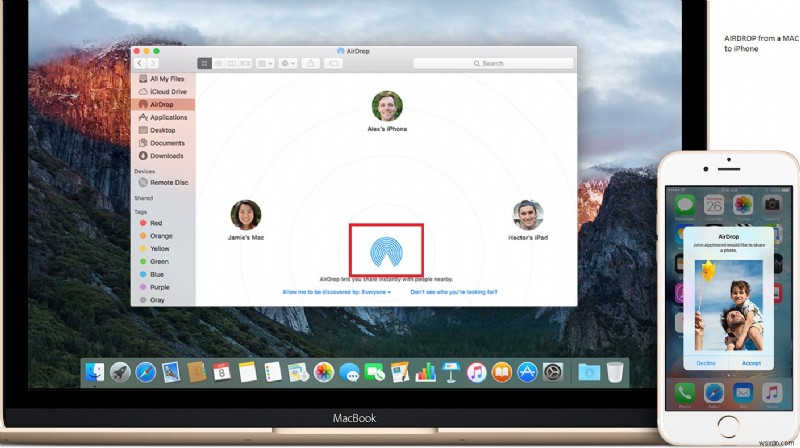Select Remote Disc under Devices
Image resolution: width=800 pixels, height=448 pixels.
pyautogui.click(x=163, y=182)
